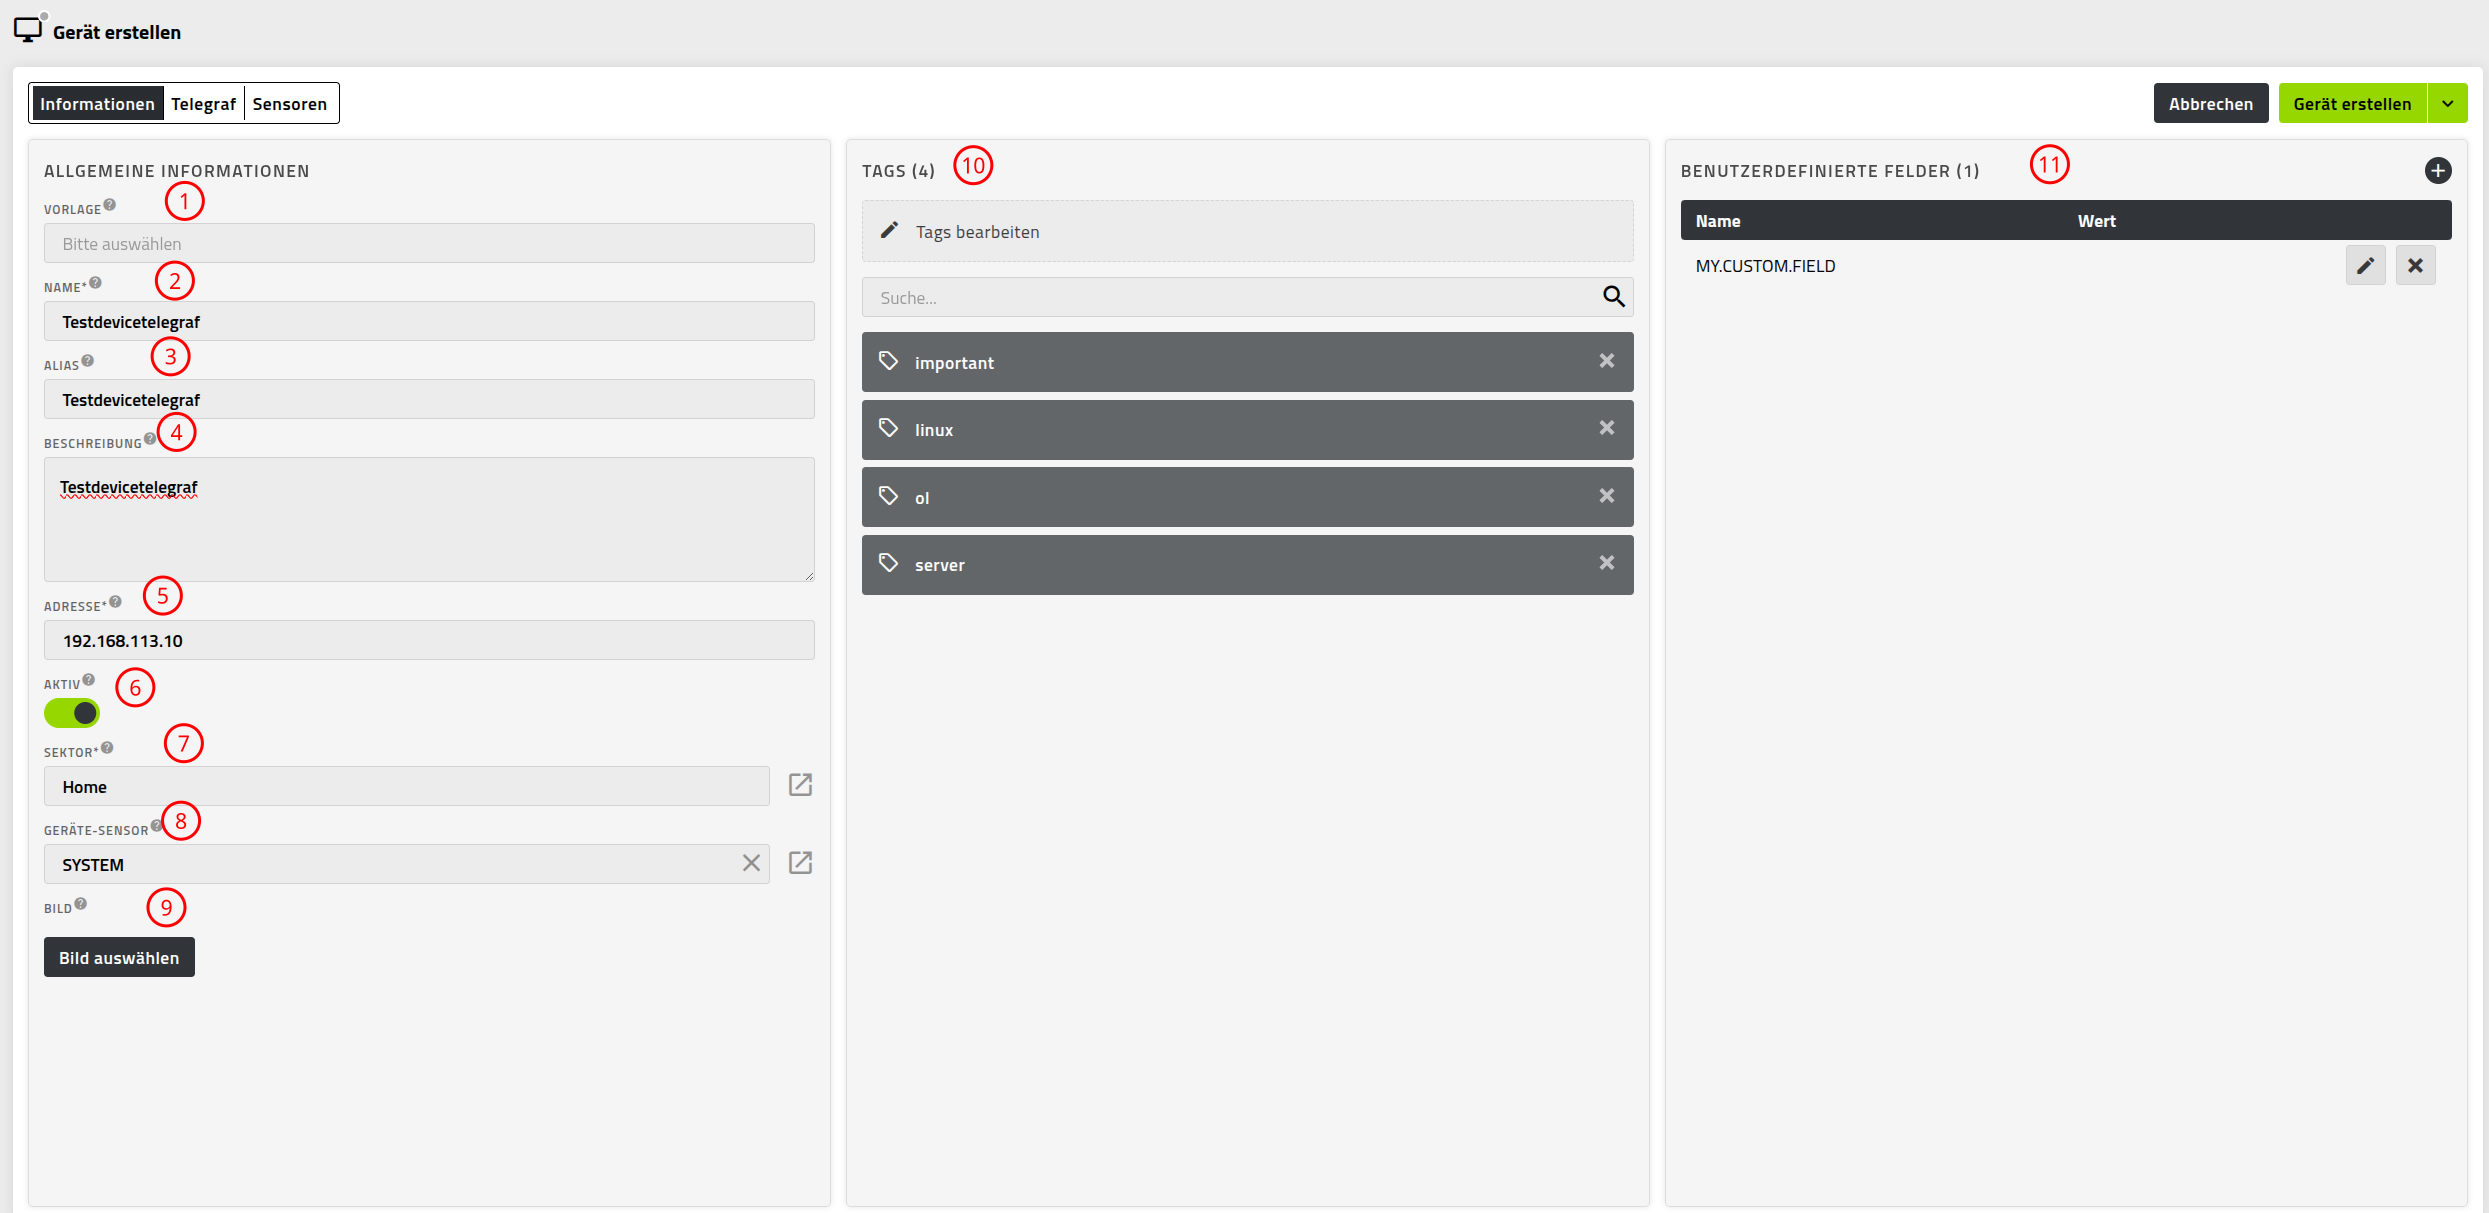The width and height of the screenshot is (2489, 1213).
Task: Click the search magnifier in tags panel
Action: [1613, 297]
